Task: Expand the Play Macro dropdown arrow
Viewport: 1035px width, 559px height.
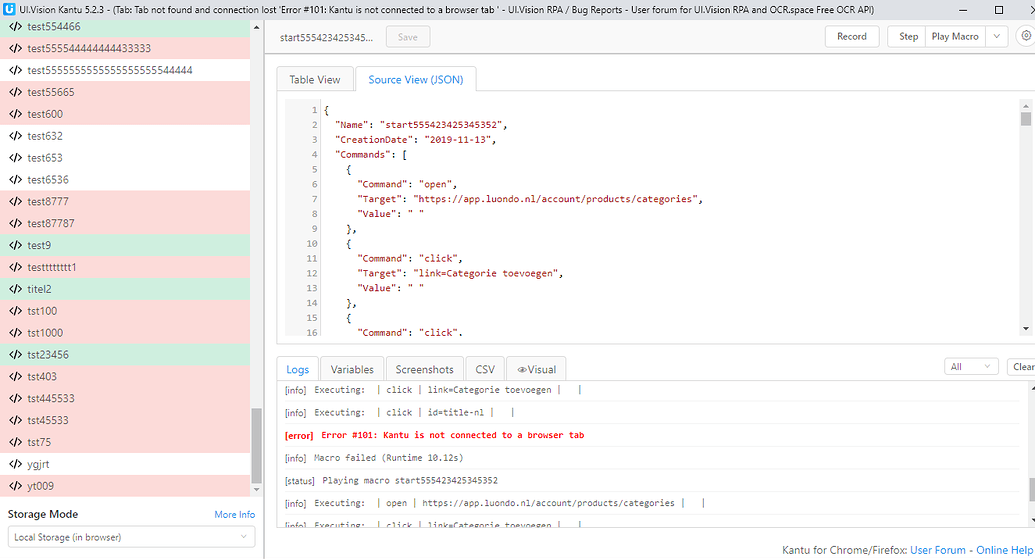Action: click(x=996, y=37)
